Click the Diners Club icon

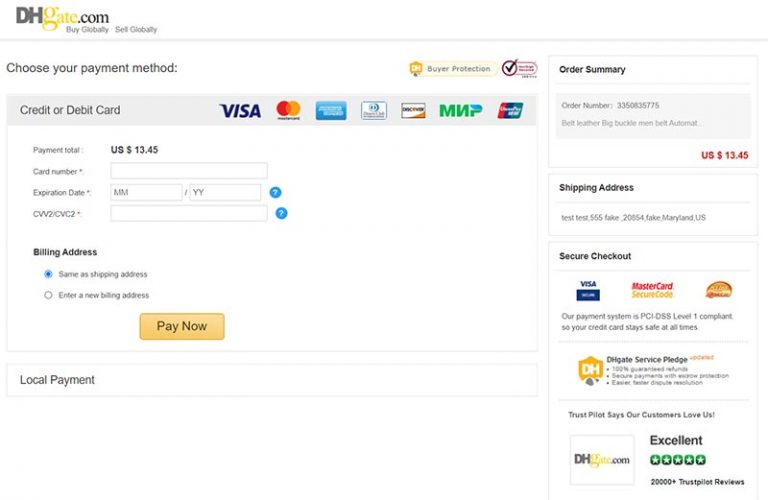374,110
